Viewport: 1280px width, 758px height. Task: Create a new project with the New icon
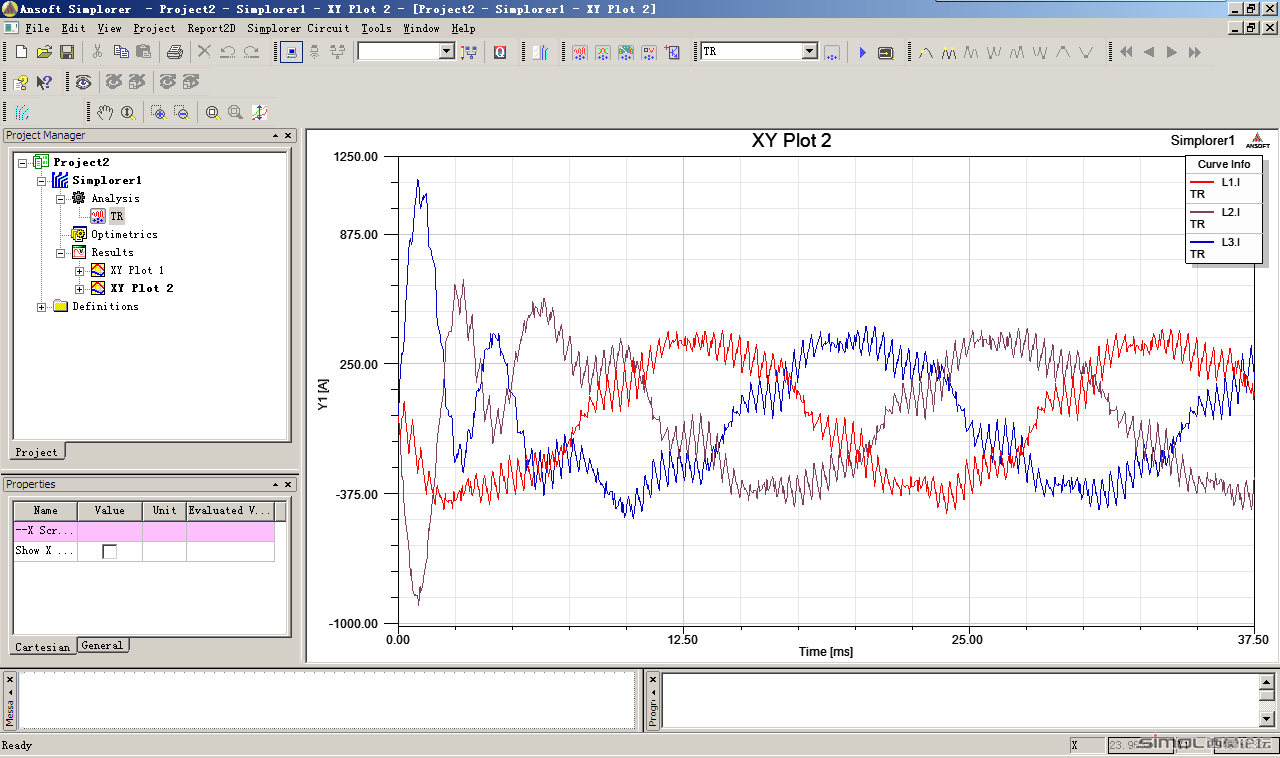tap(21, 51)
